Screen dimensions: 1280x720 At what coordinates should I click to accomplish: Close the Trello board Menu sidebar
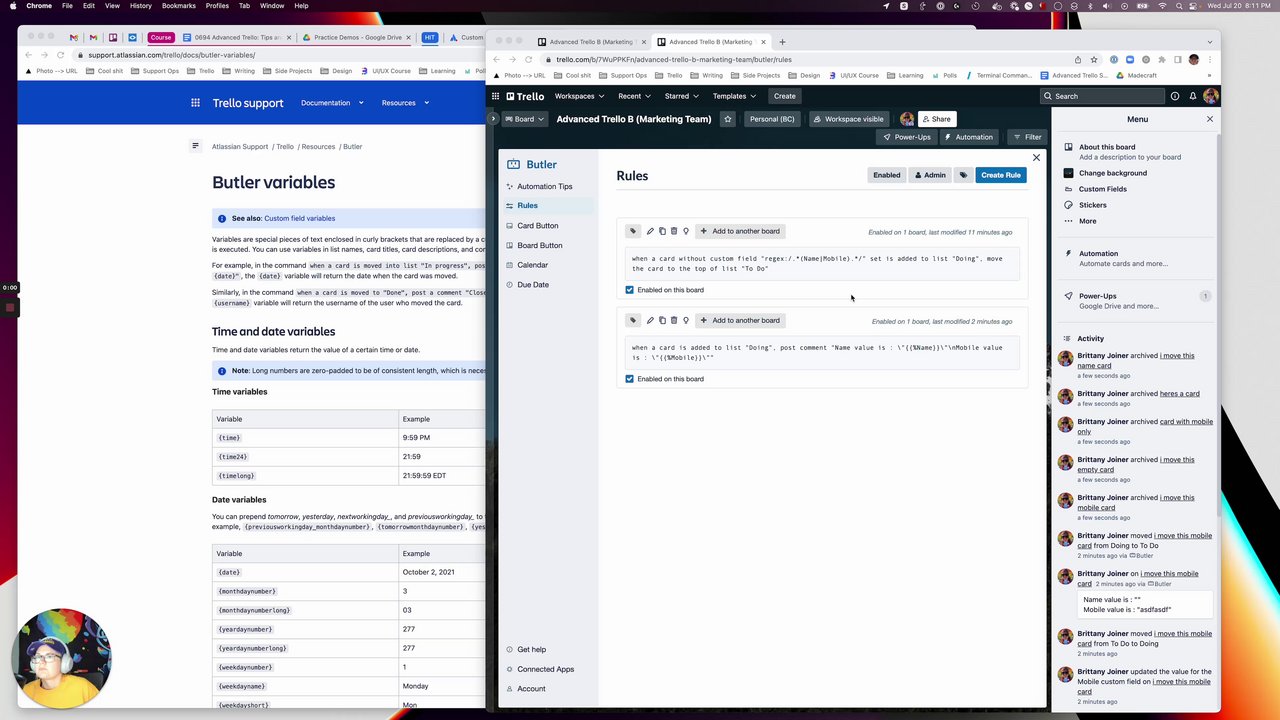pyautogui.click(x=1209, y=119)
